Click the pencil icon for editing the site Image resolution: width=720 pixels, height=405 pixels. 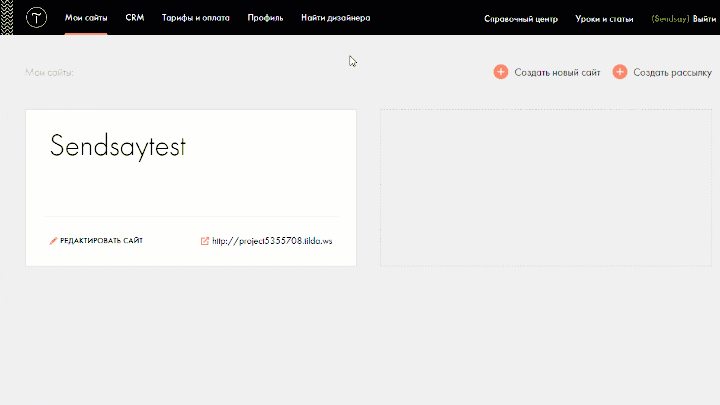pyautogui.click(x=54, y=241)
